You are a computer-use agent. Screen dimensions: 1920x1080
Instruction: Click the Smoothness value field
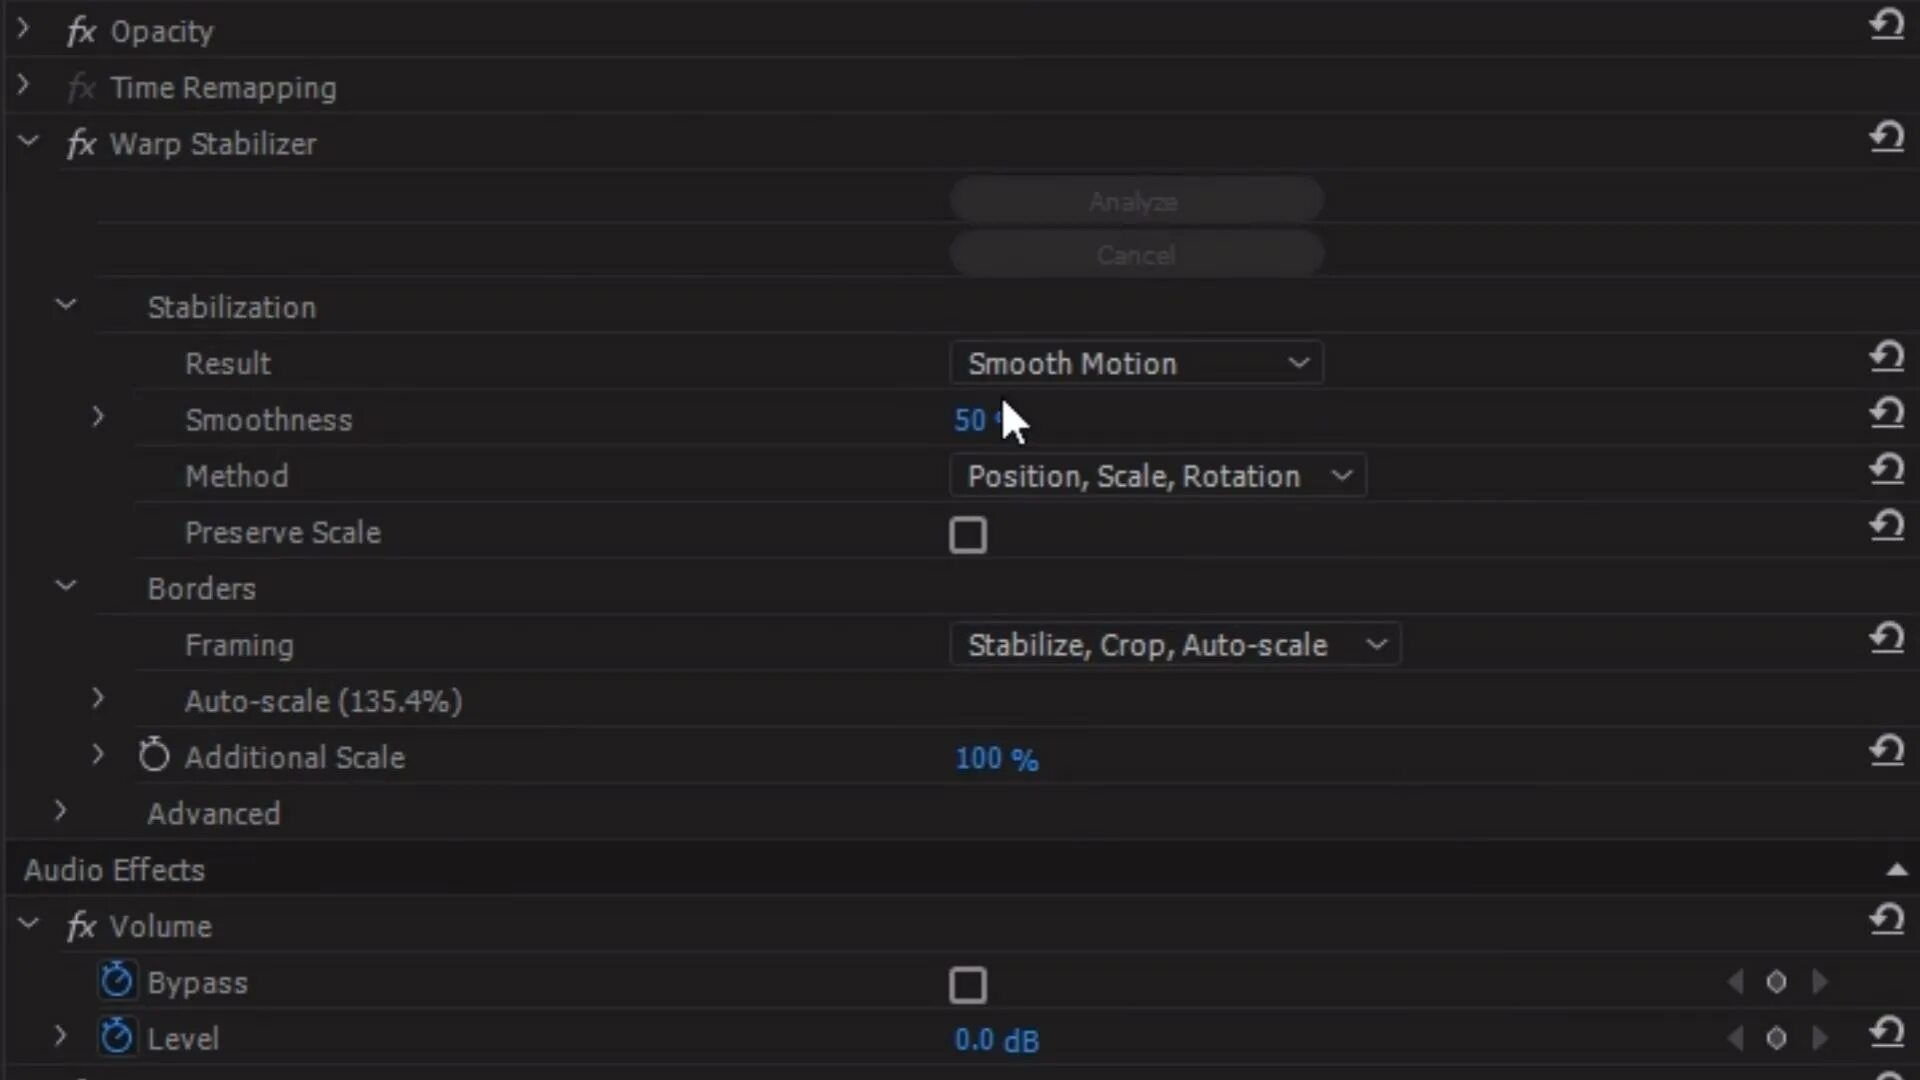point(970,420)
